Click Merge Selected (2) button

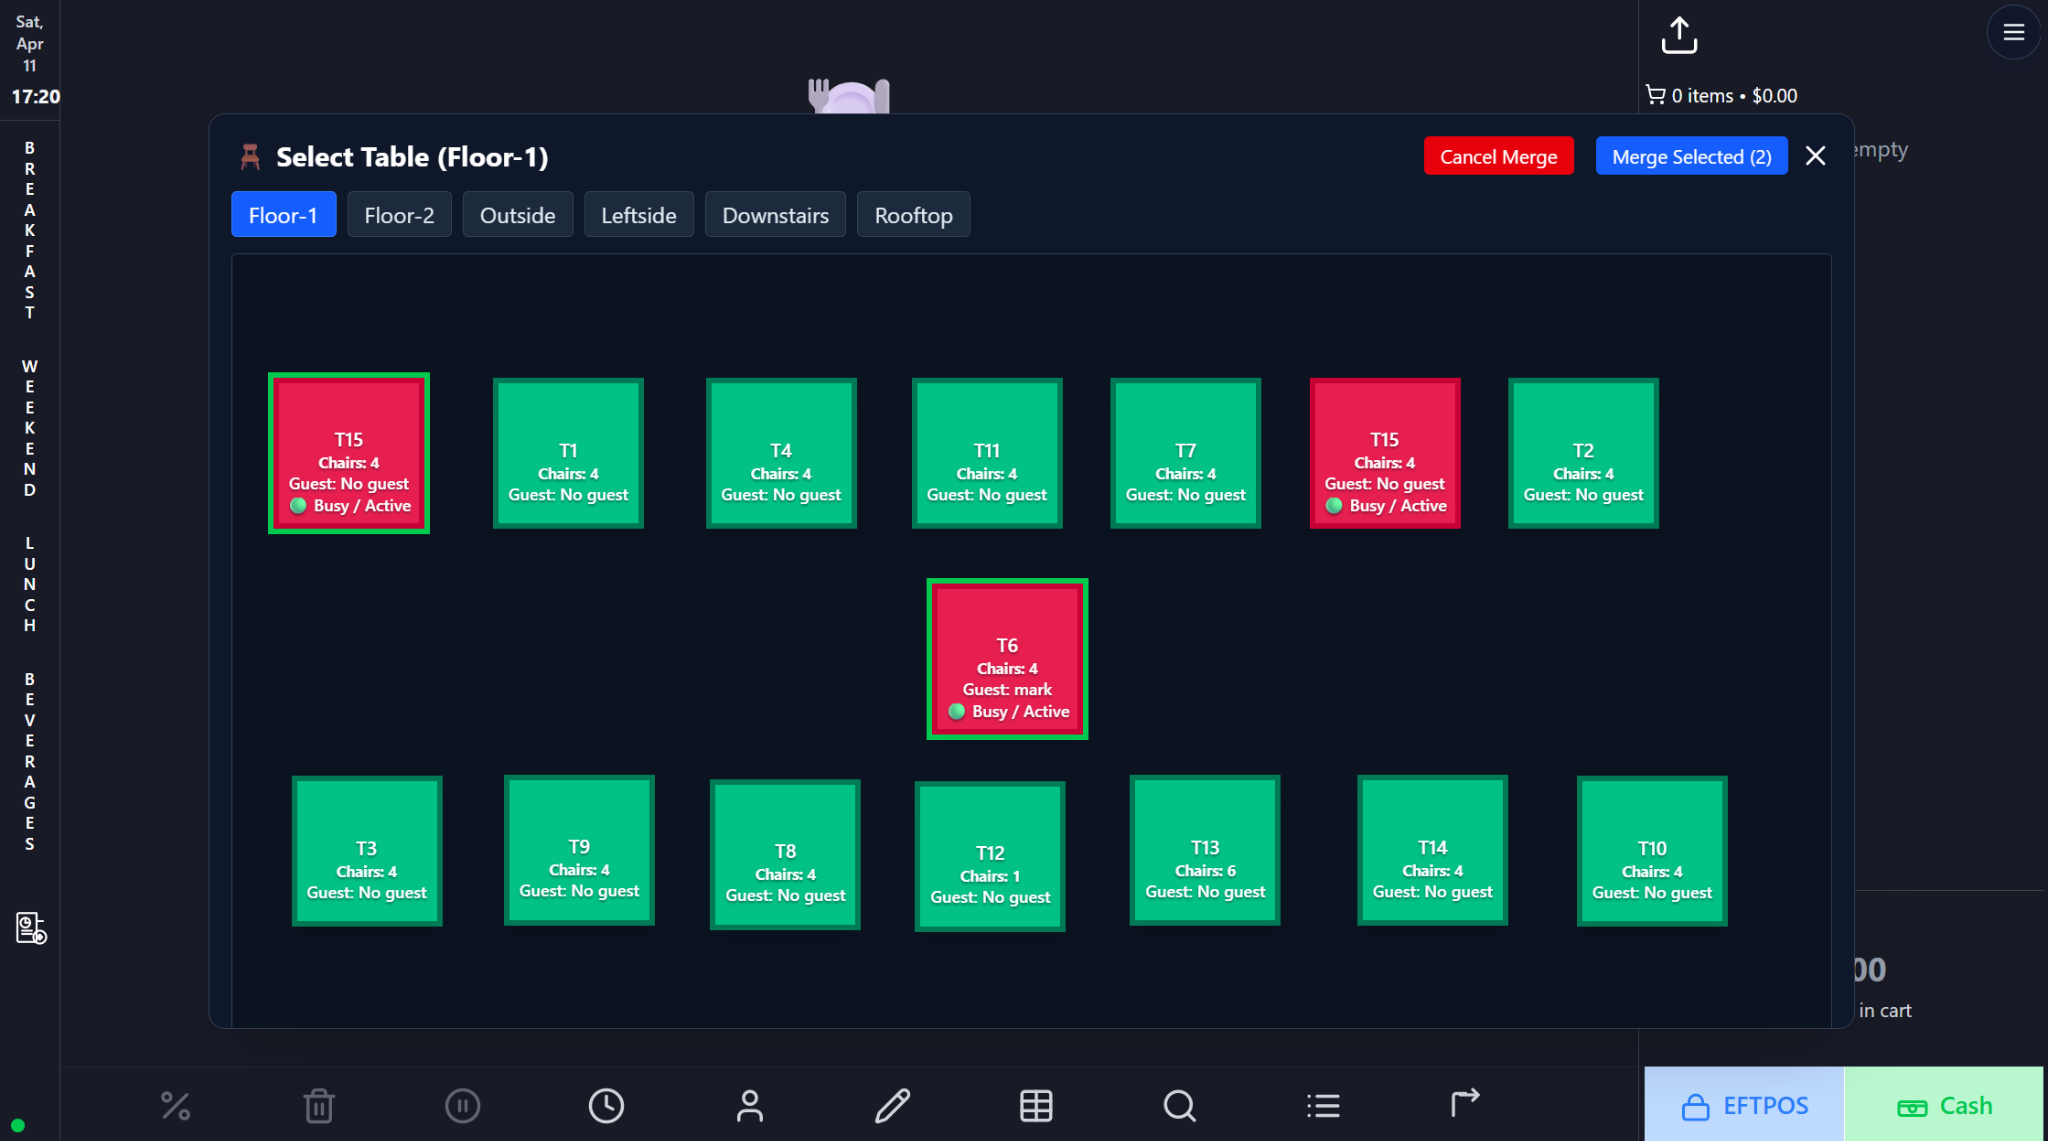(1691, 156)
